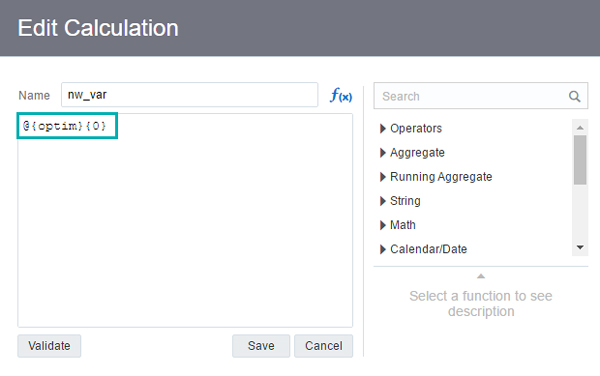
Task: Select the Operators label in function list
Action: click(x=416, y=129)
